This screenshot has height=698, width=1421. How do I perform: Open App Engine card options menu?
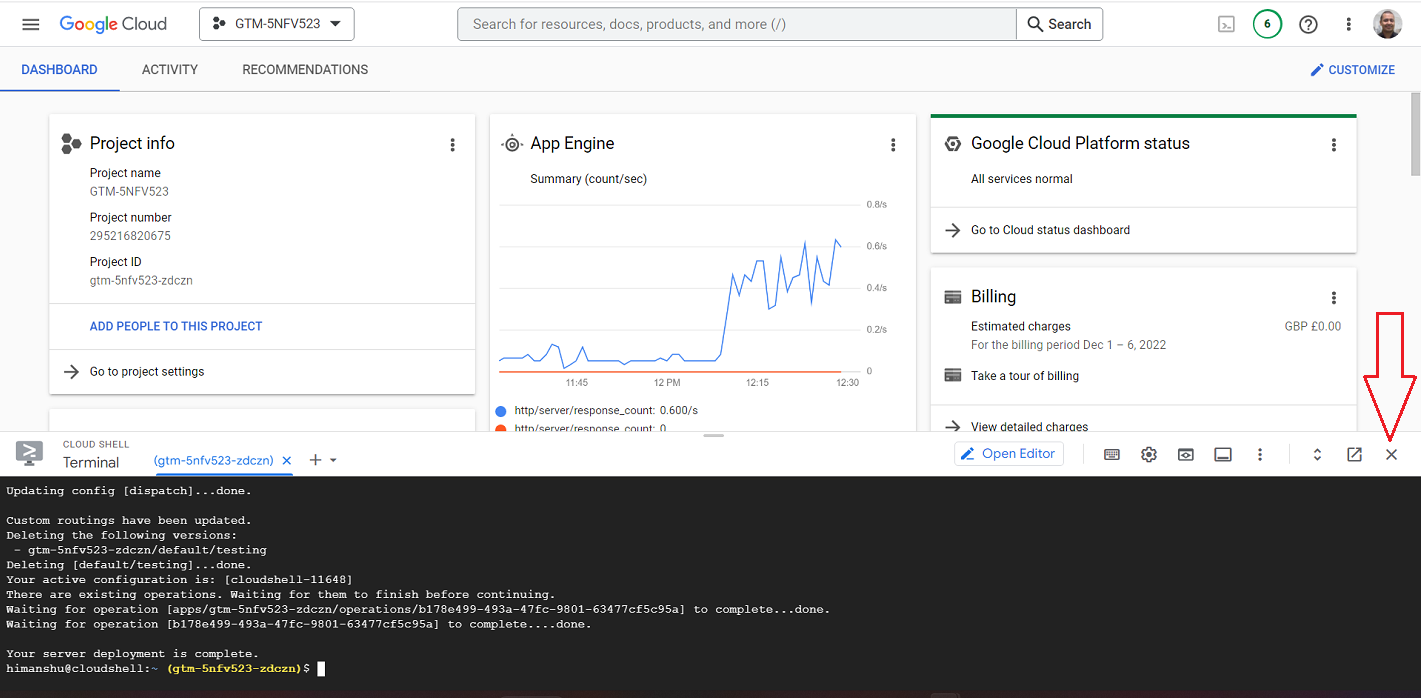pyautogui.click(x=893, y=145)
